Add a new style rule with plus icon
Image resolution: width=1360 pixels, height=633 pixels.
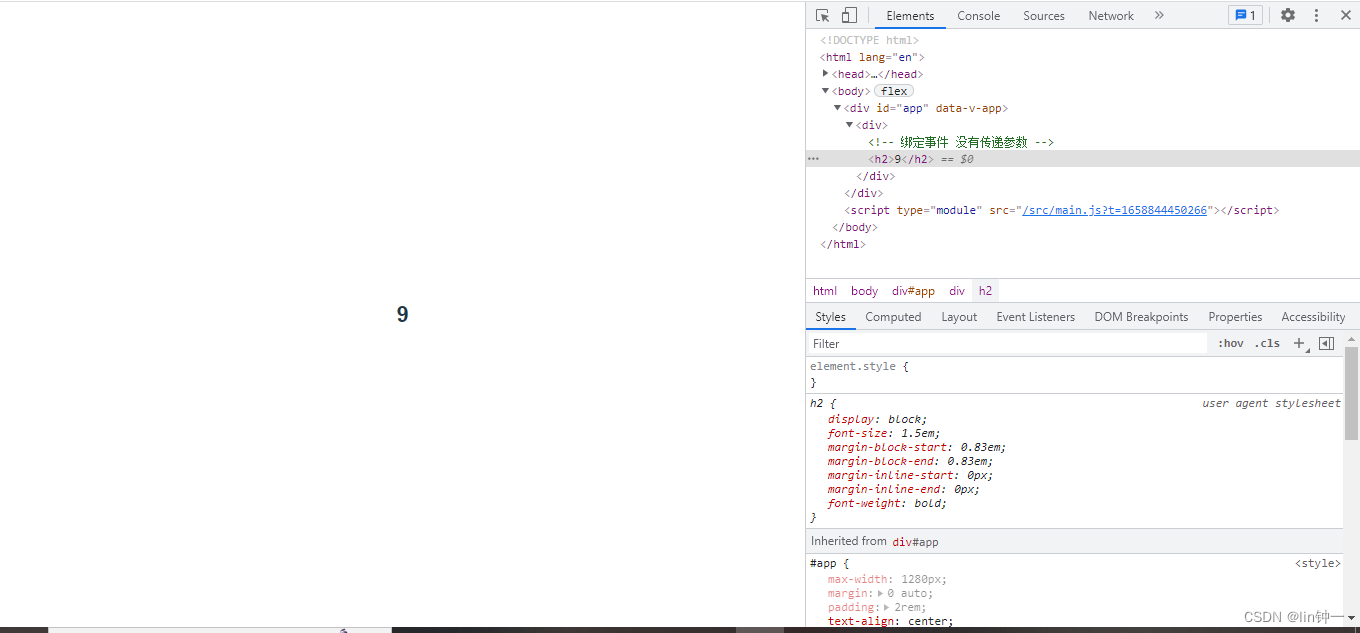tap(1299, 343)
